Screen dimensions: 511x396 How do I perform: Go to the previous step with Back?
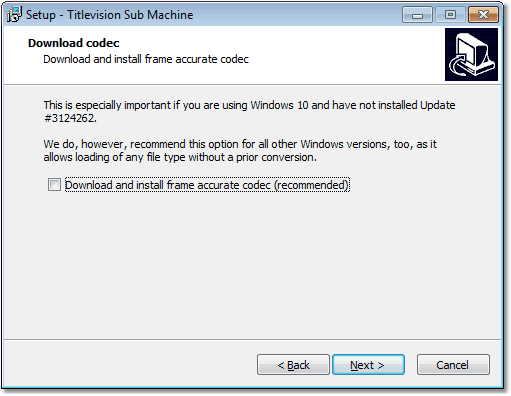point(293,365)
